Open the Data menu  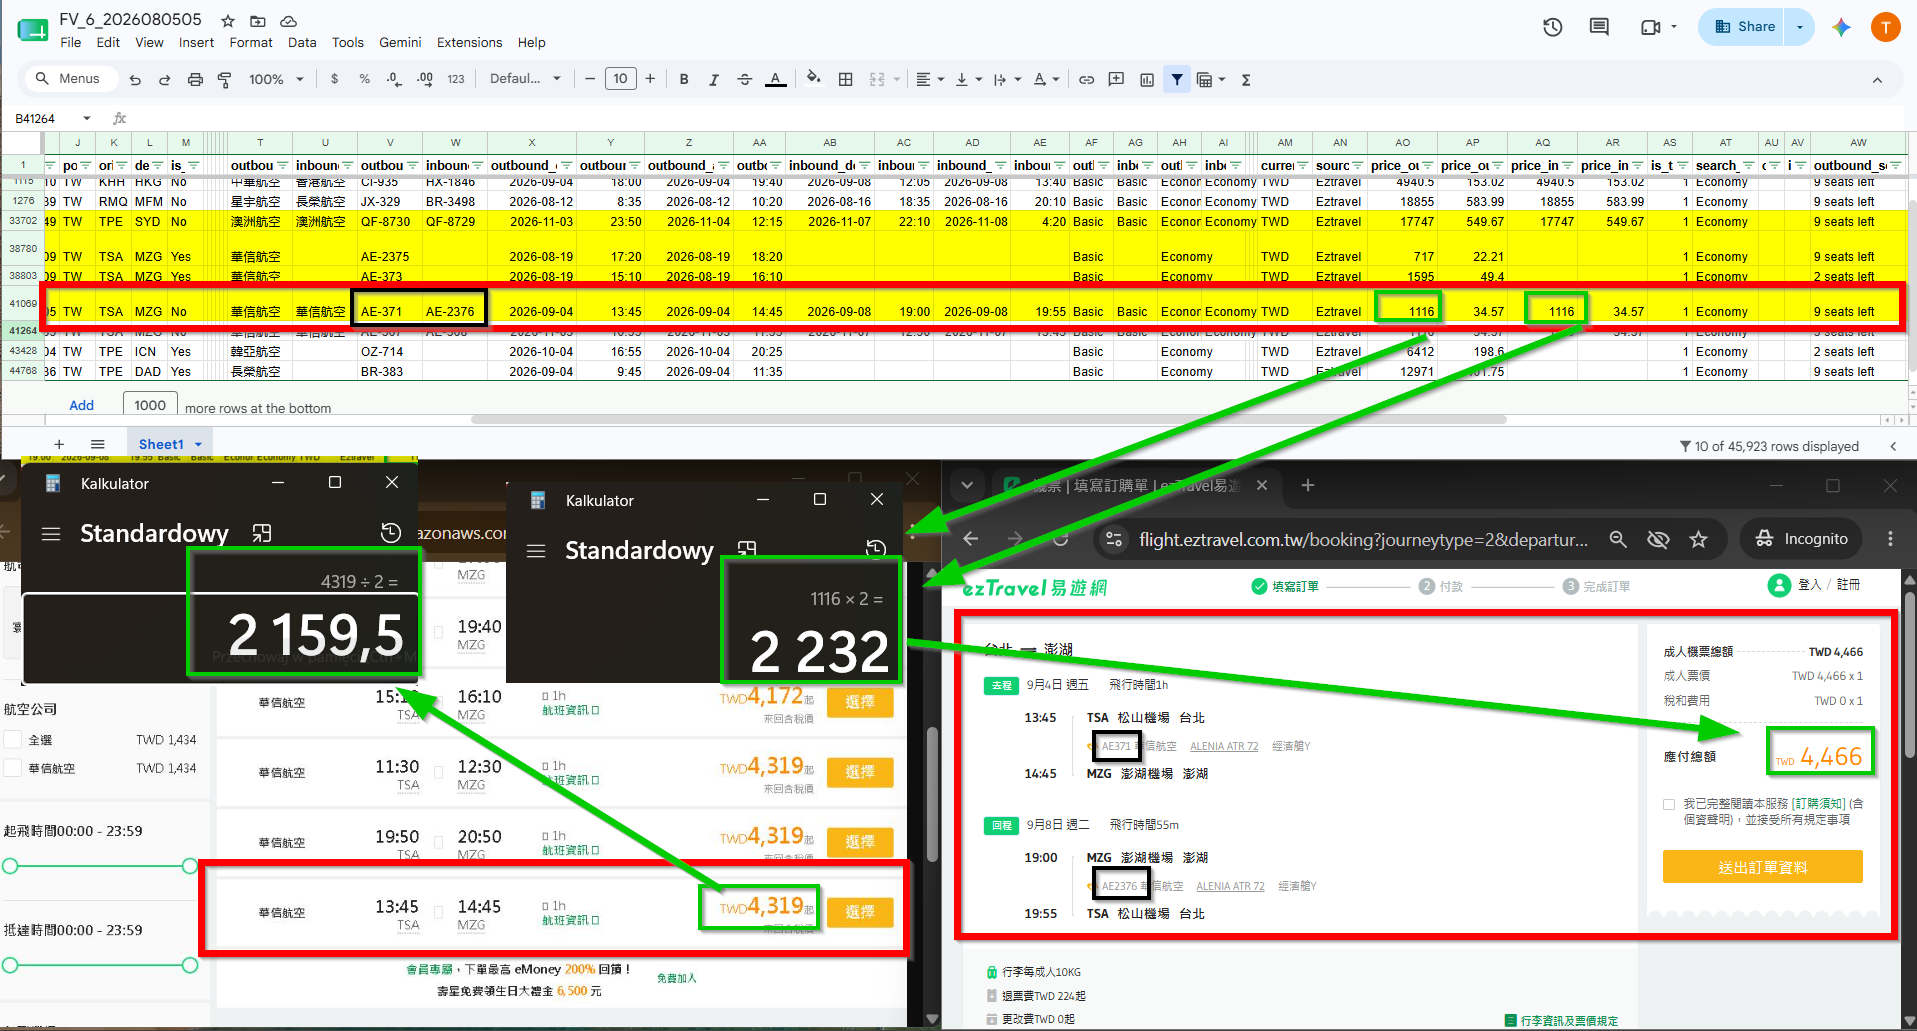302,43
